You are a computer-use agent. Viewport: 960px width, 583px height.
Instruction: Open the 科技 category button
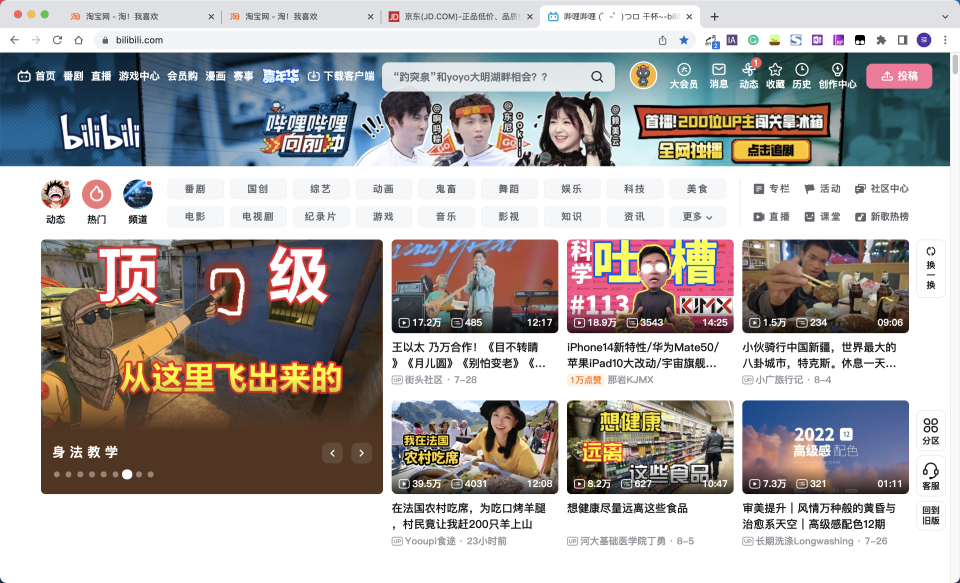point(635,189)
